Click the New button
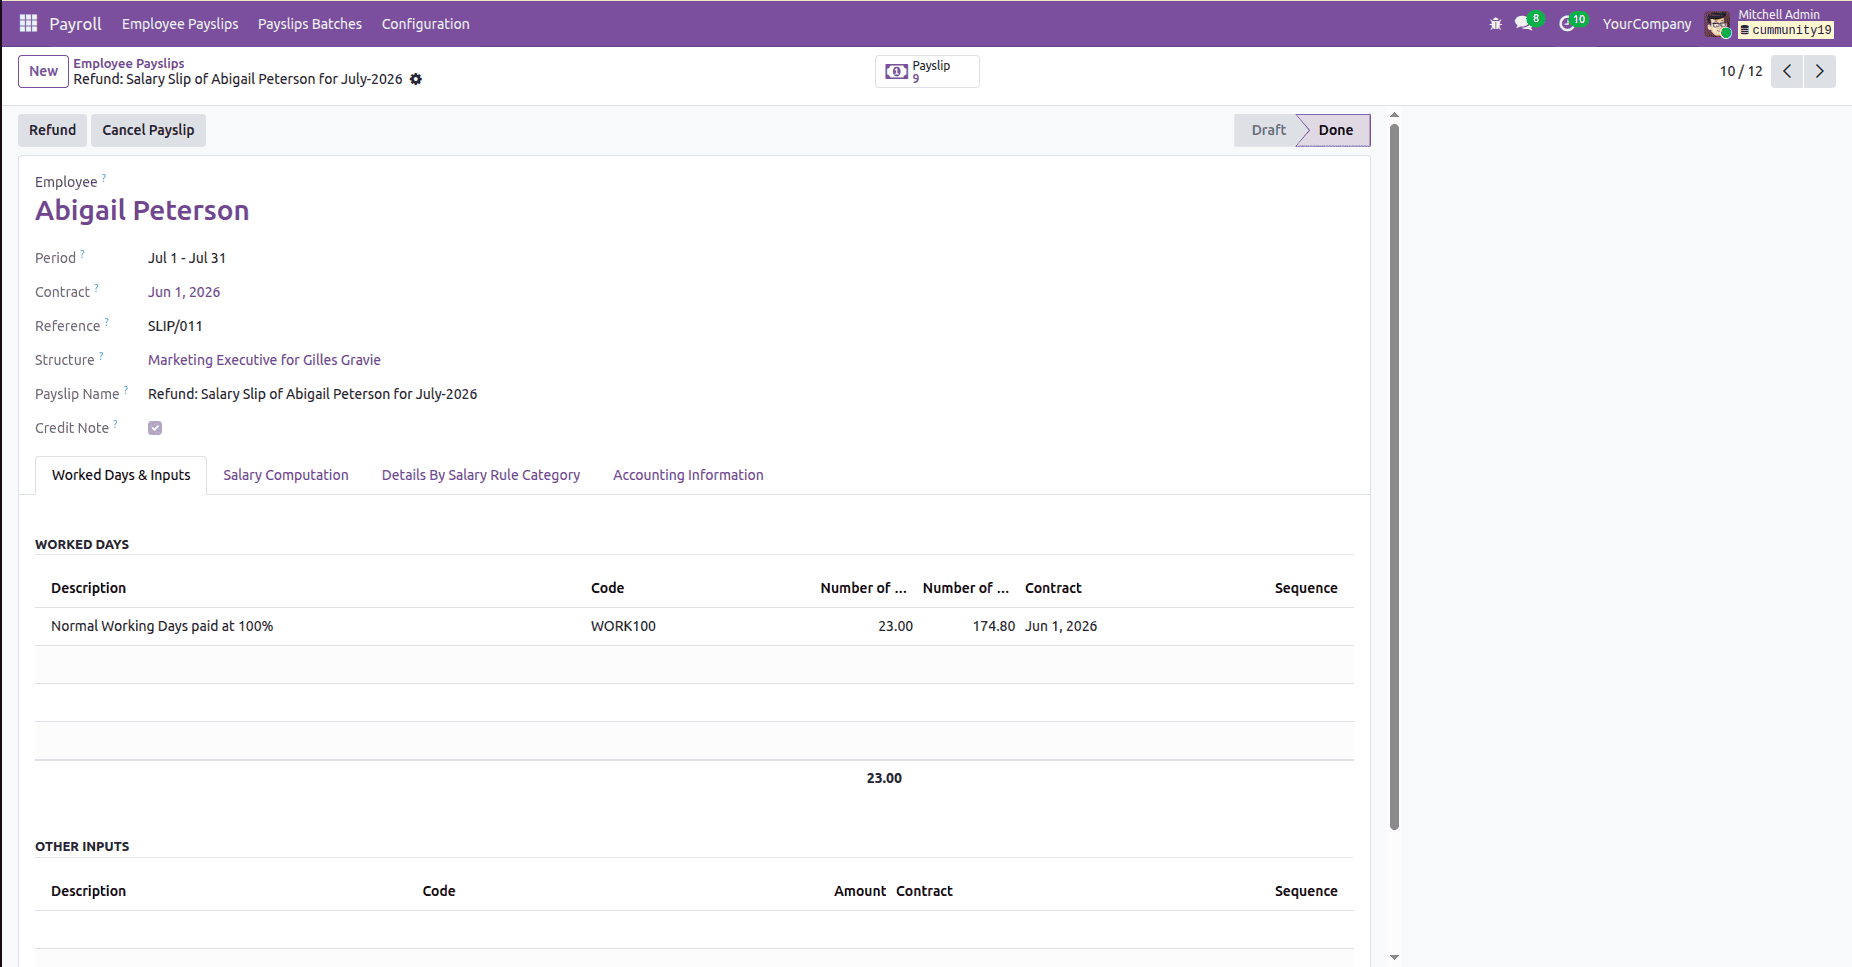This screenshot has width=1852, height=967. [43, 71]
